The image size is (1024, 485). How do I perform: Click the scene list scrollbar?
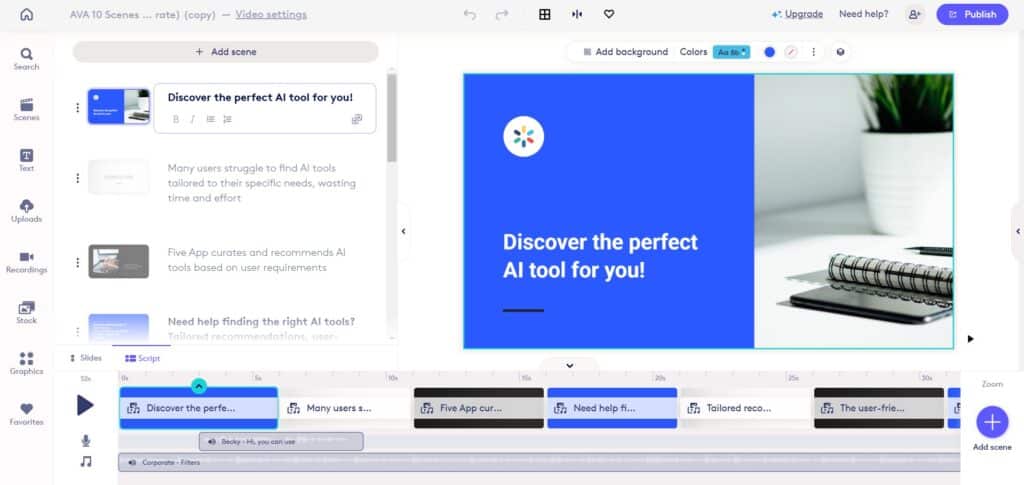coord(392,117)
